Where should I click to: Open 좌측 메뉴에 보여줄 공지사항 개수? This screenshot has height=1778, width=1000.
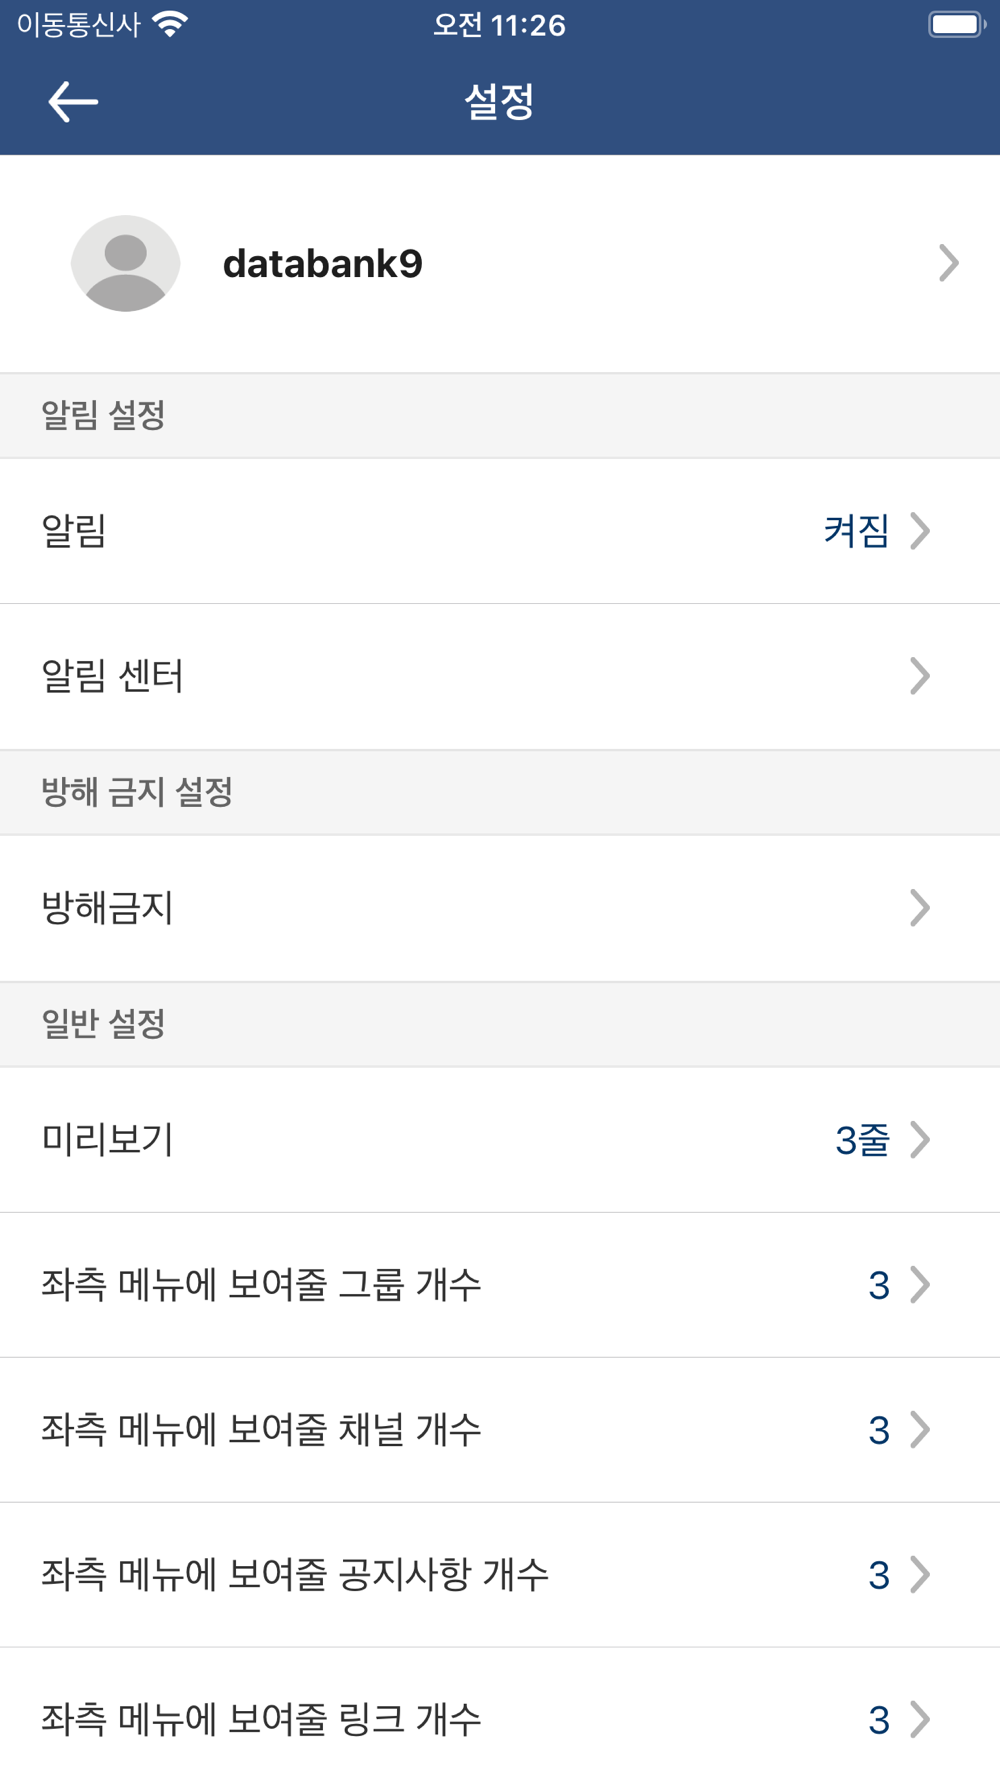coord(500,1575)
